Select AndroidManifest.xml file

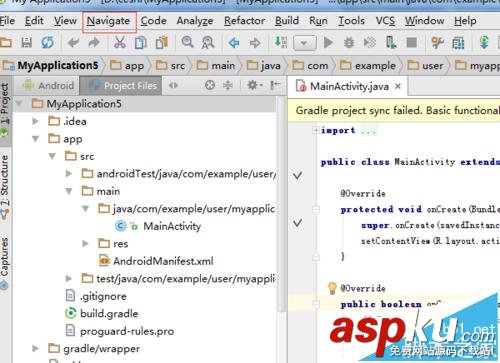pyautogui.click(x=156, y=261)
